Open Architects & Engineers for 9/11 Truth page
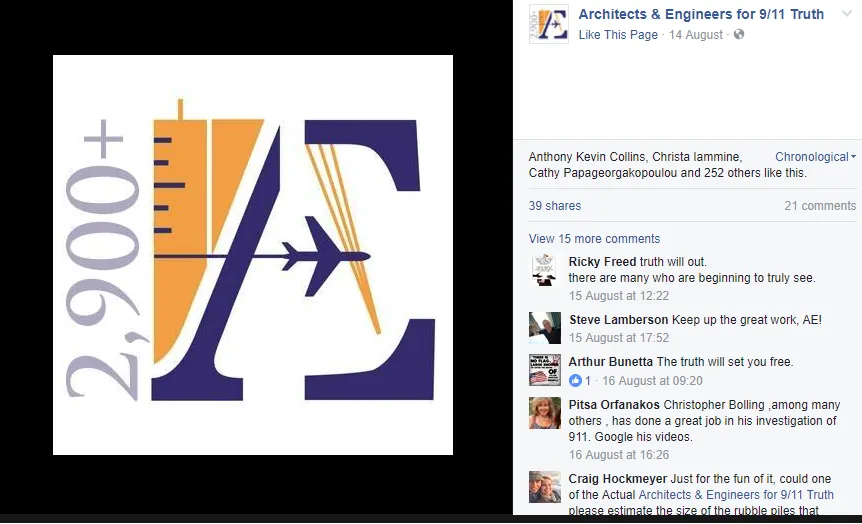Screen dimensions: 862x524 701,14
